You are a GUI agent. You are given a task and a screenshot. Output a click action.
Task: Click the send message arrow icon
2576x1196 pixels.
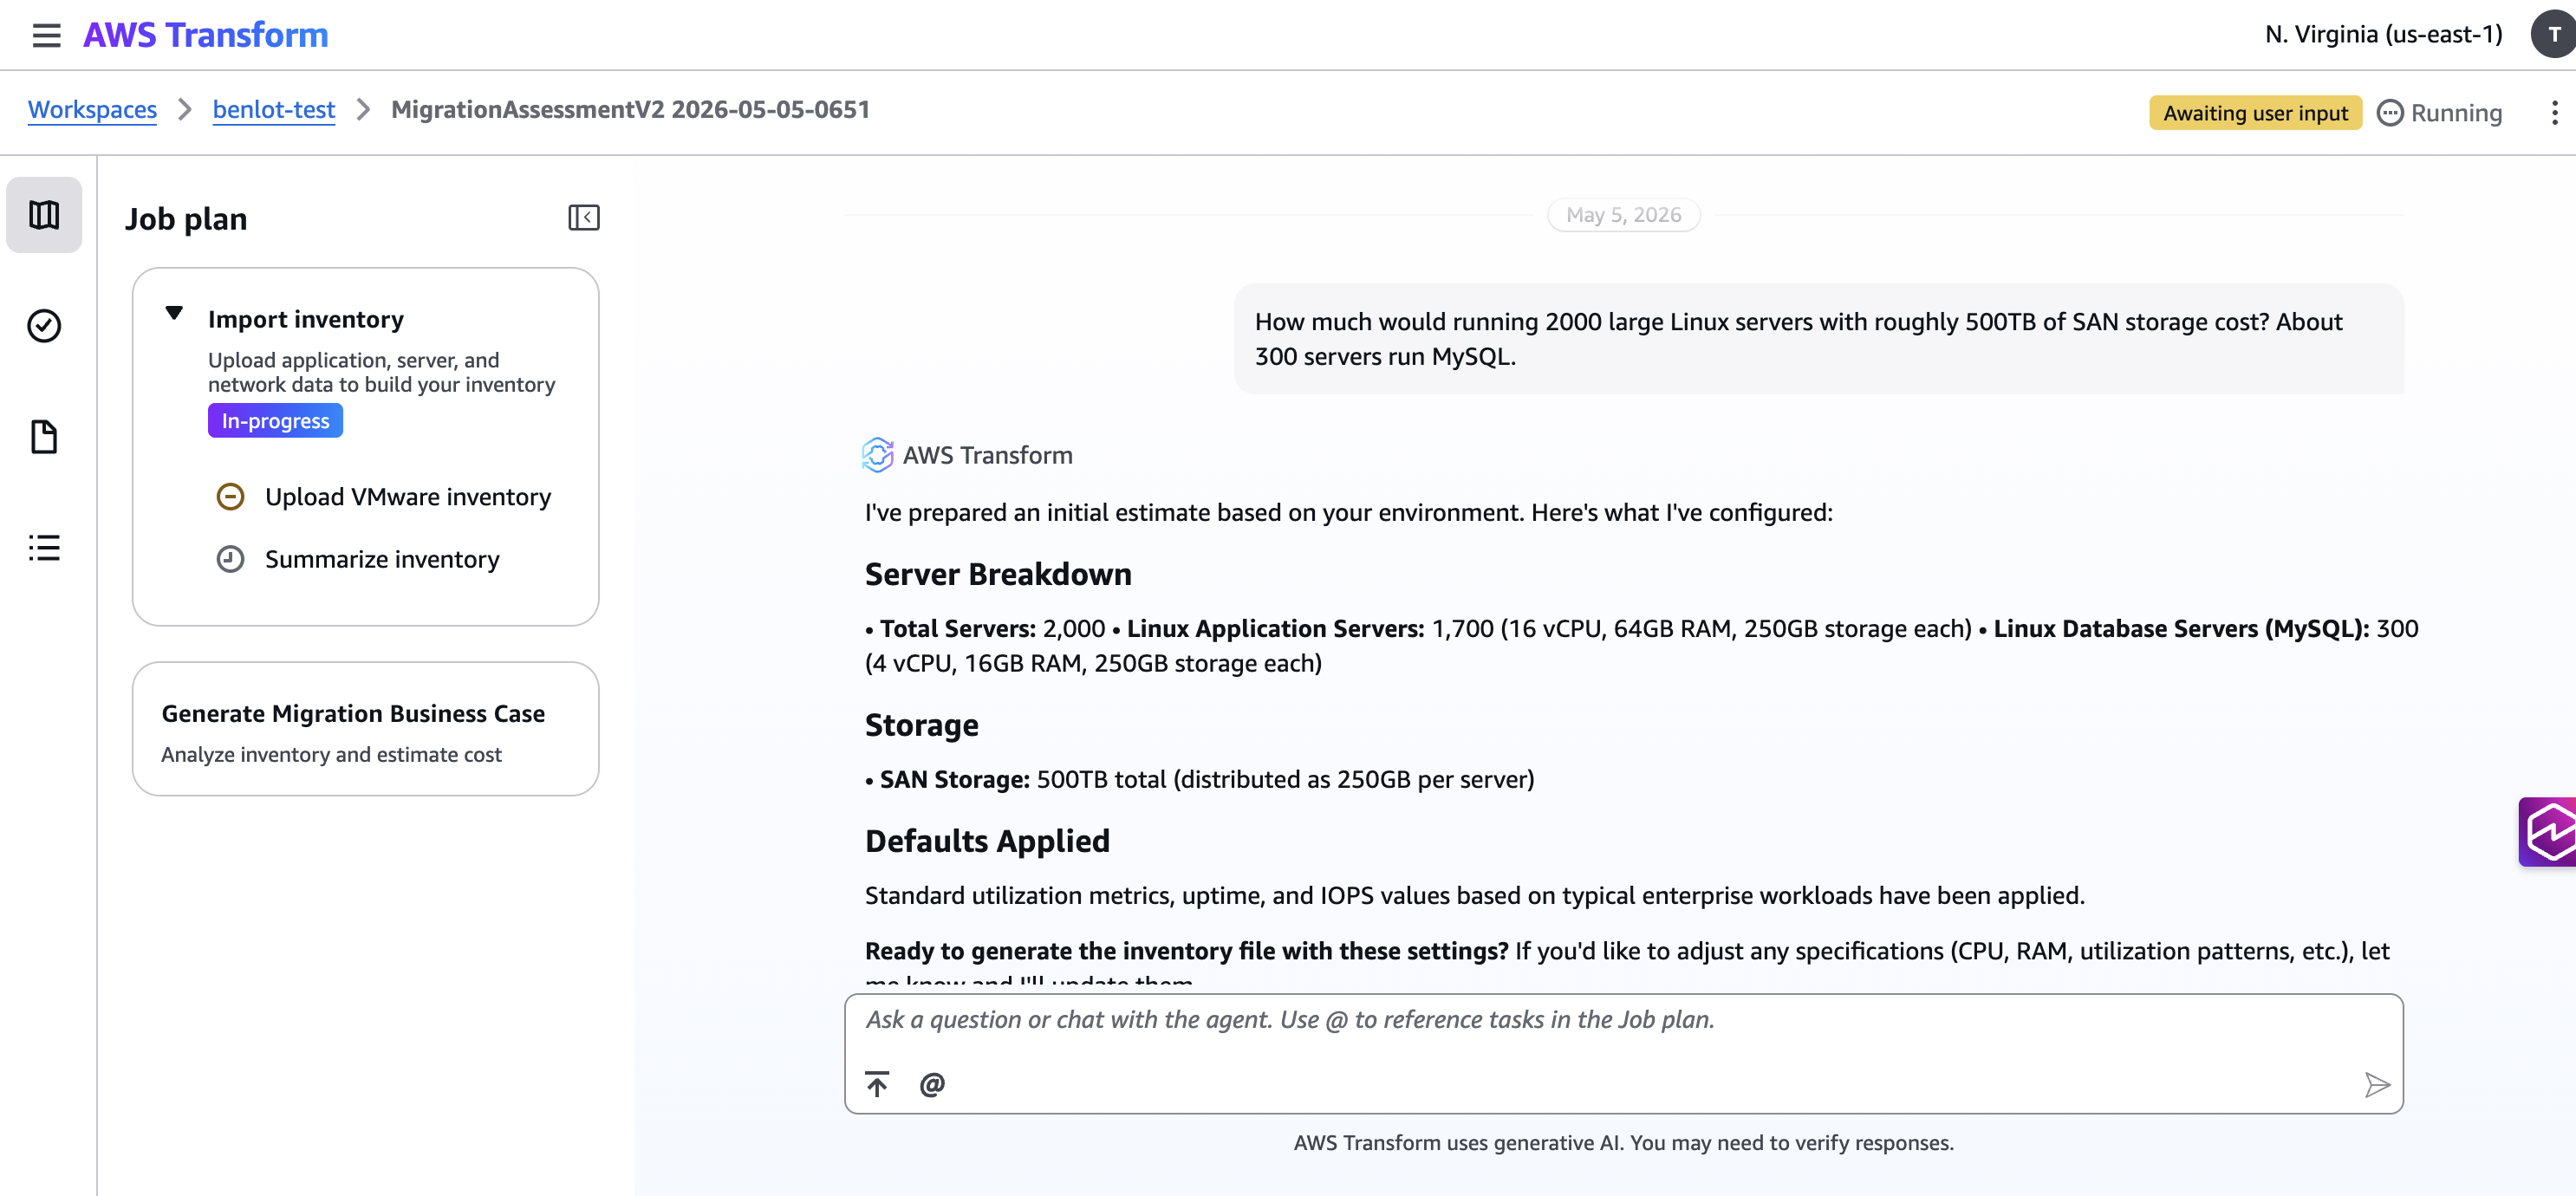(x=2377, y=1085)
